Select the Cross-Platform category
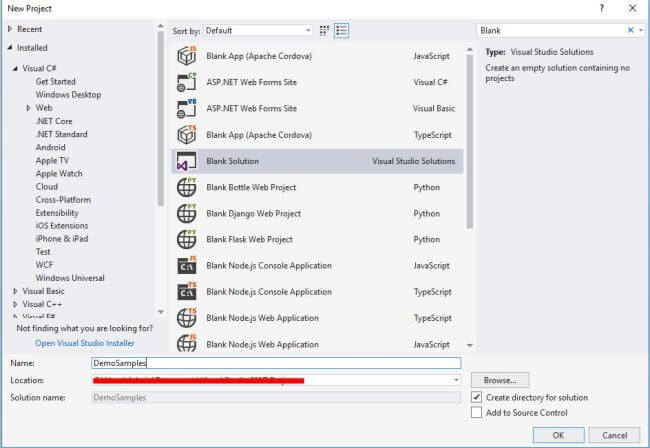 tap(63, 200)
